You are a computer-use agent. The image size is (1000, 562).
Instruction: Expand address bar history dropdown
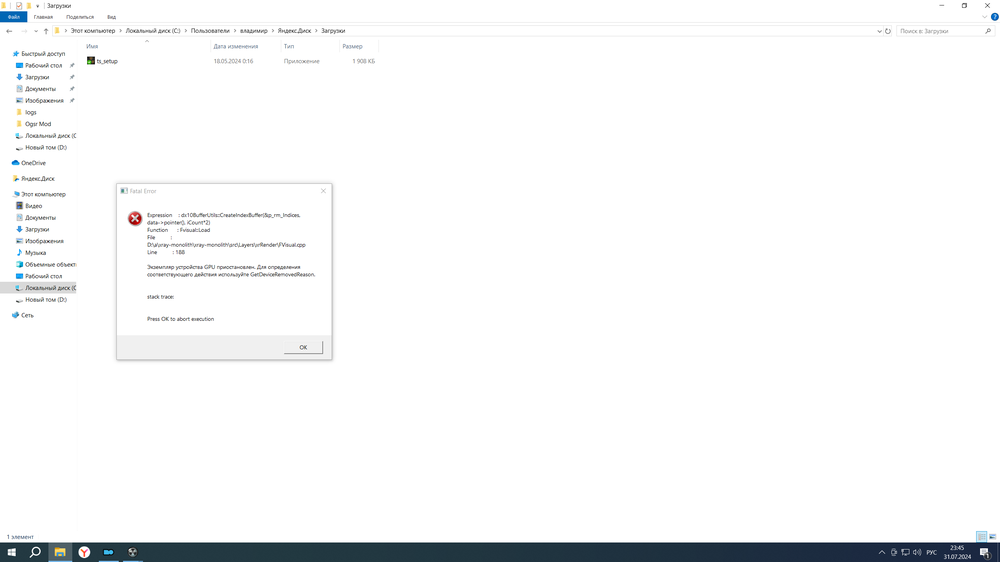coord(879,31)
